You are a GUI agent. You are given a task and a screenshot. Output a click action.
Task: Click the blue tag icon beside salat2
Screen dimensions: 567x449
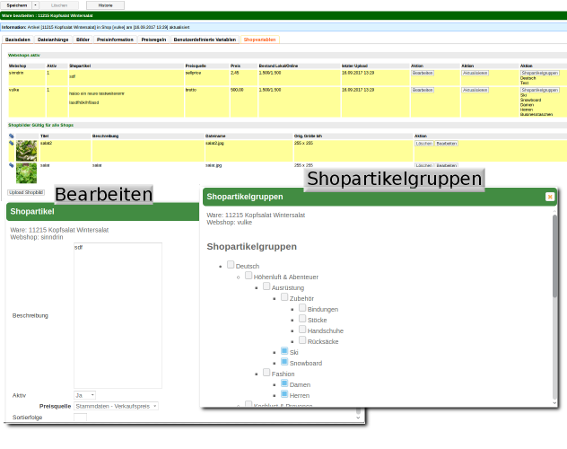[x=11, y=143]
